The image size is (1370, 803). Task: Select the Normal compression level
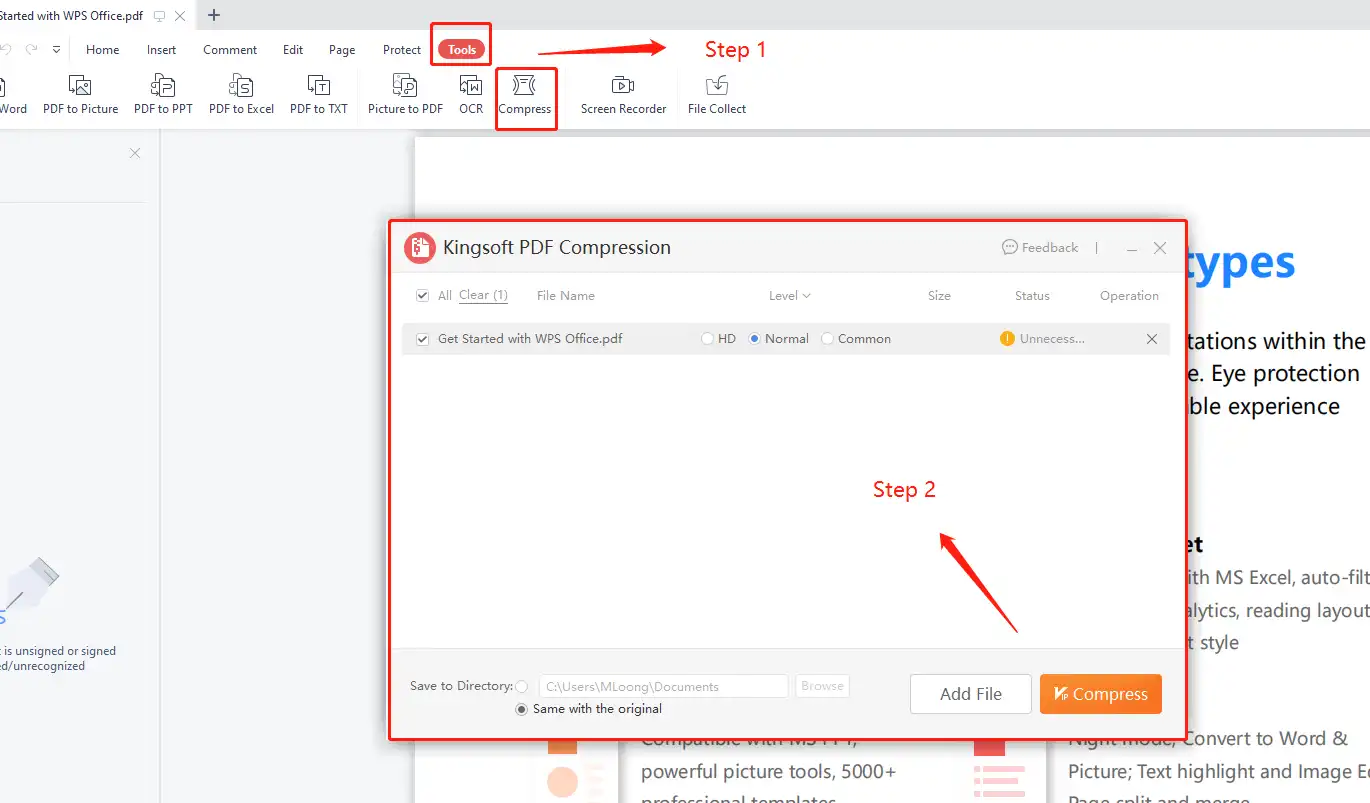(x=755, y=339)
